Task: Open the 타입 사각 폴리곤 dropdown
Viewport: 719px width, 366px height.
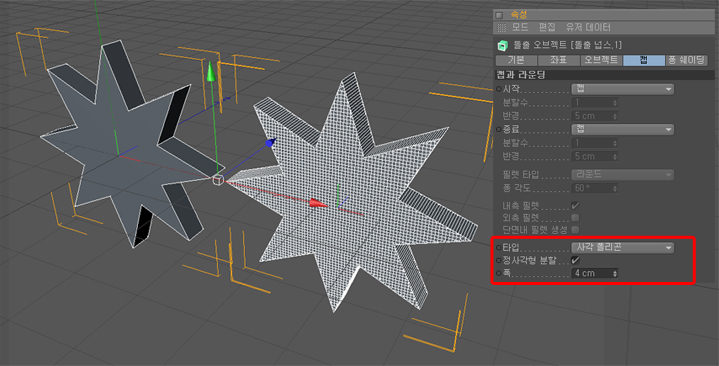Action: 622,248
